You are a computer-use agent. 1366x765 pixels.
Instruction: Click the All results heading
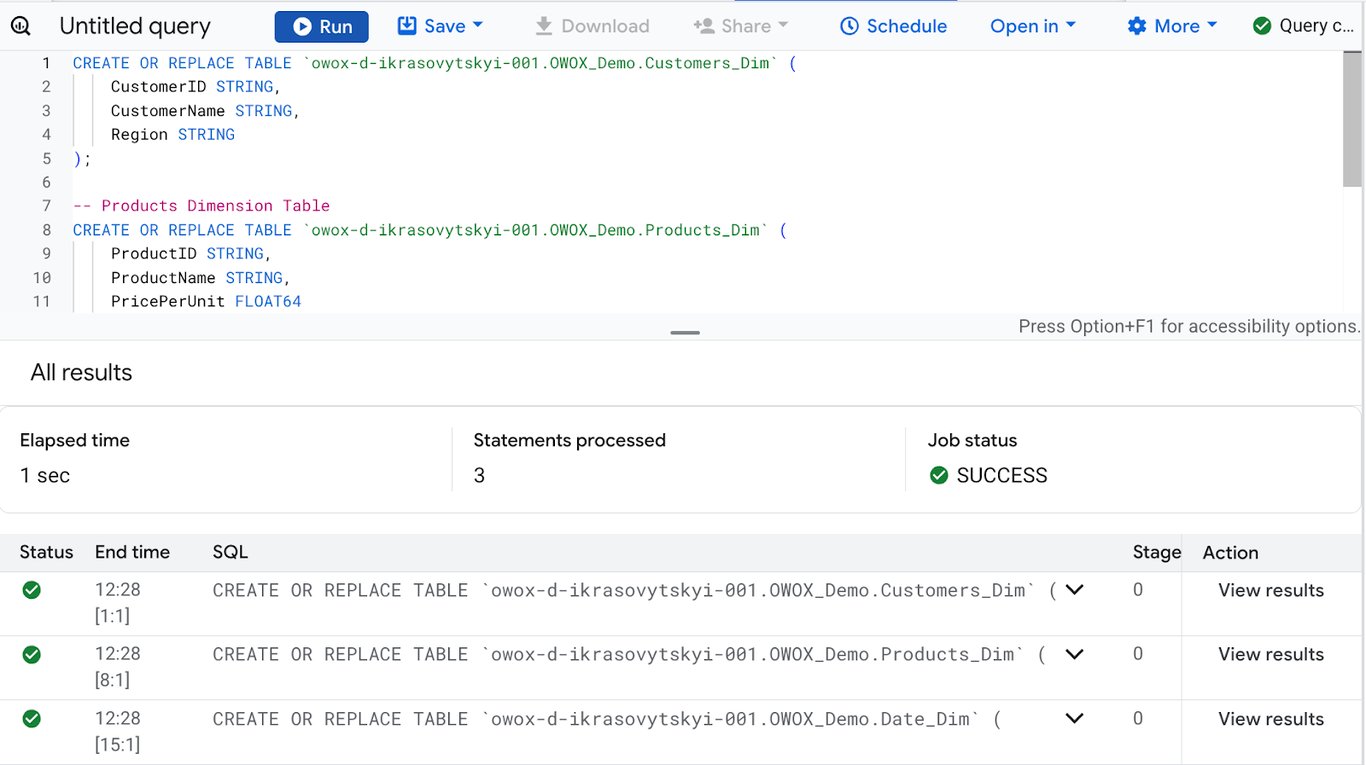tap(81, 373)
